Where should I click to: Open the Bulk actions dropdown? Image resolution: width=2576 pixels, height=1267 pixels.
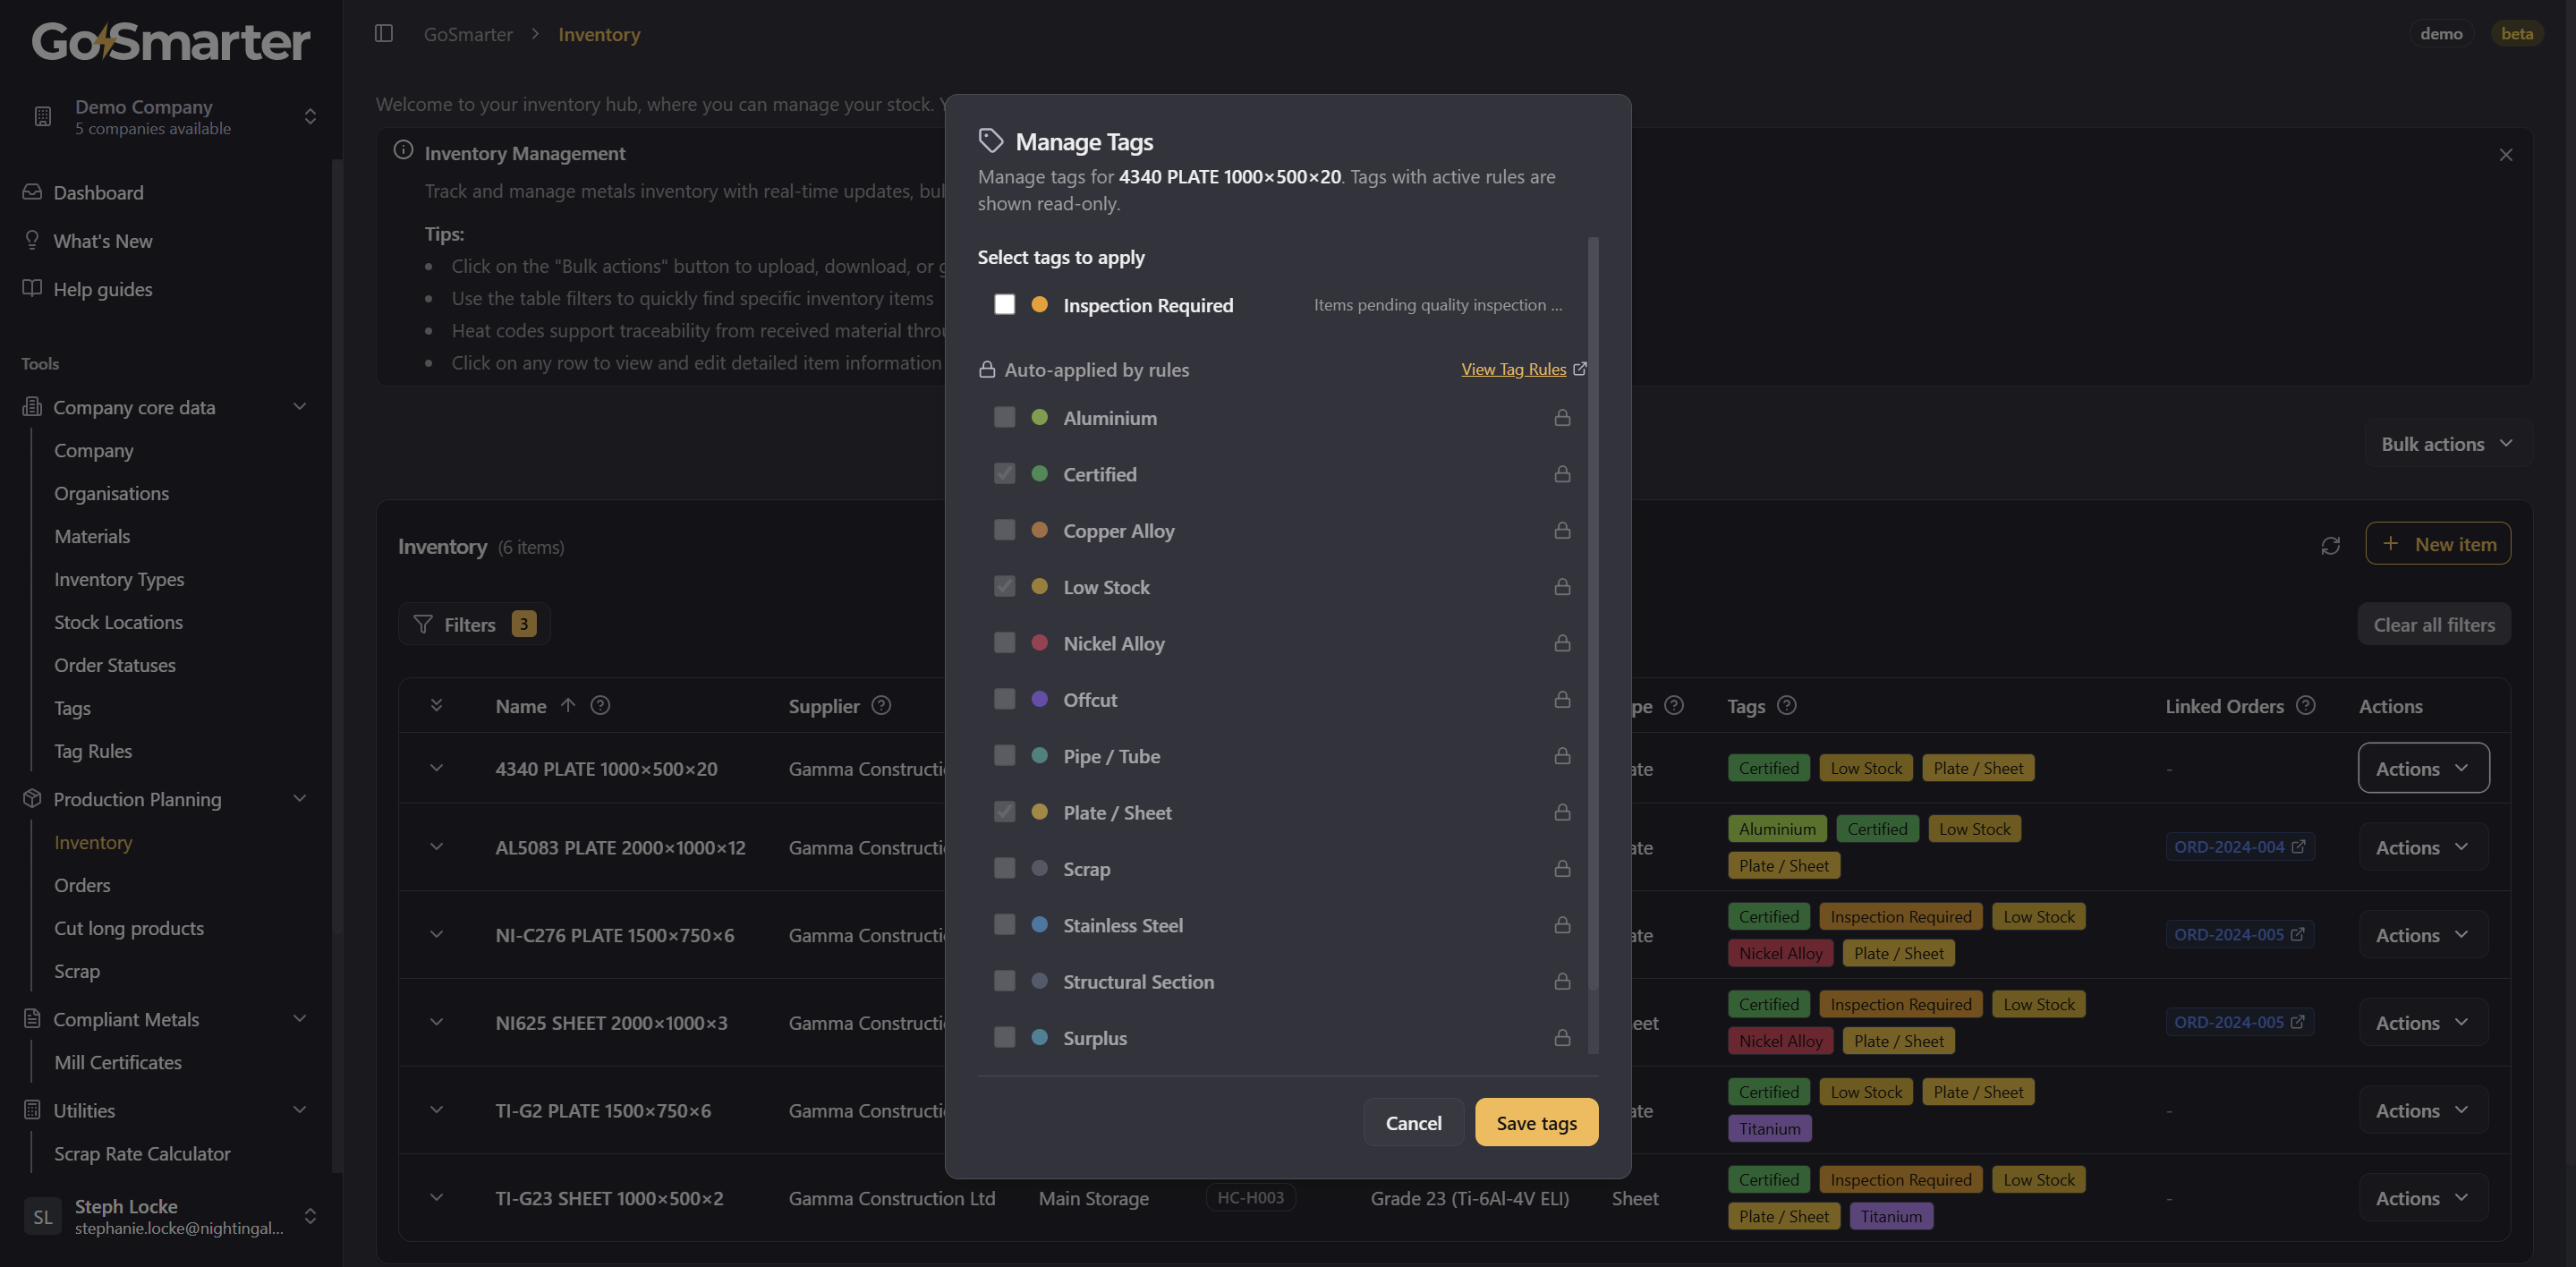(x=2447, y=443)
